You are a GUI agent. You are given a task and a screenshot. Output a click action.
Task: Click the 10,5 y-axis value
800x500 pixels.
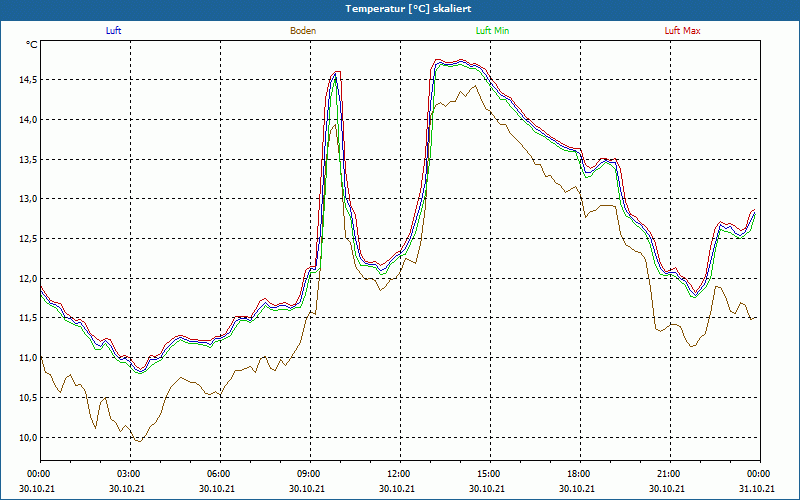28,397
